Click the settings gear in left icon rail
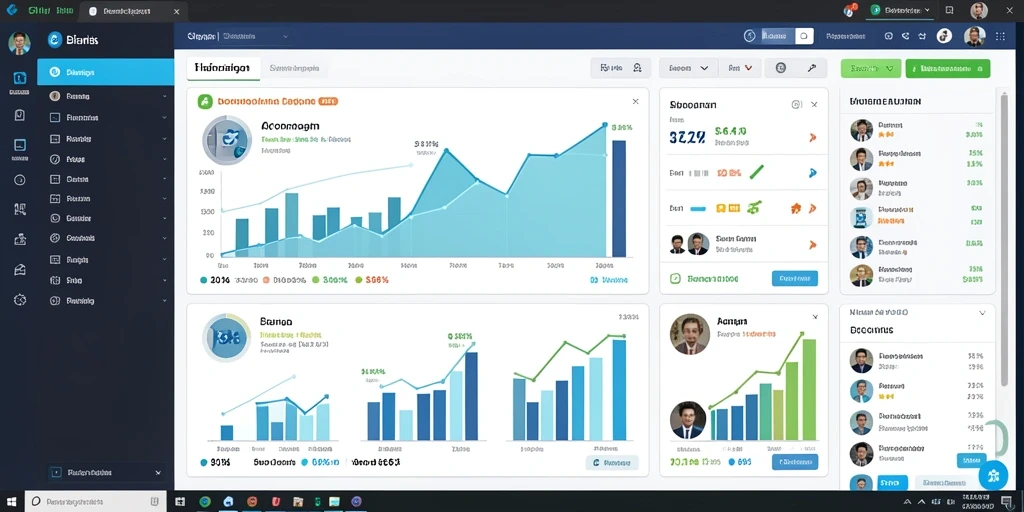1024x512 pixels. click(x=20, y=300)
